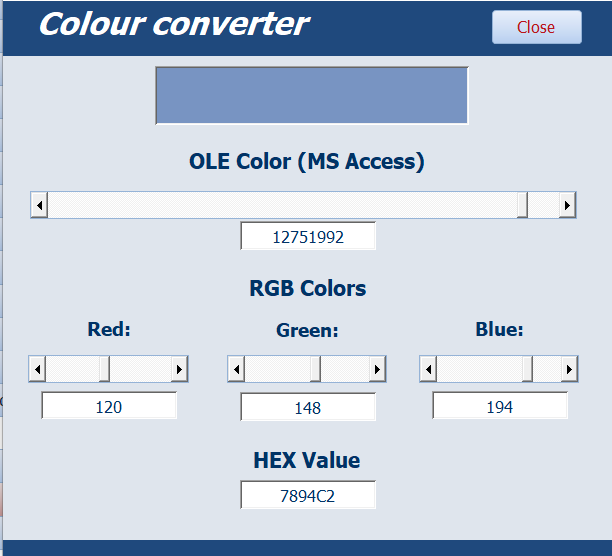Click the colour preview swatch
Viewport: 612px width, 556px height.
(312, 95)
